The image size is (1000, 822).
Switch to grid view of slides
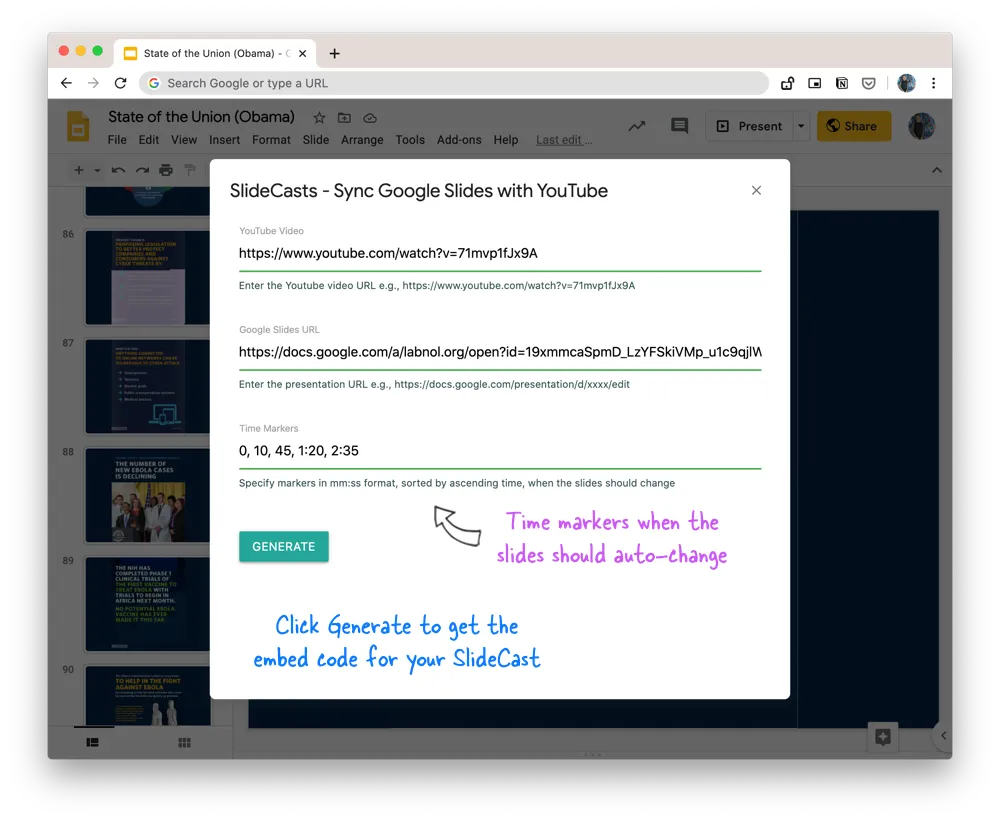(x=185, y=742)
